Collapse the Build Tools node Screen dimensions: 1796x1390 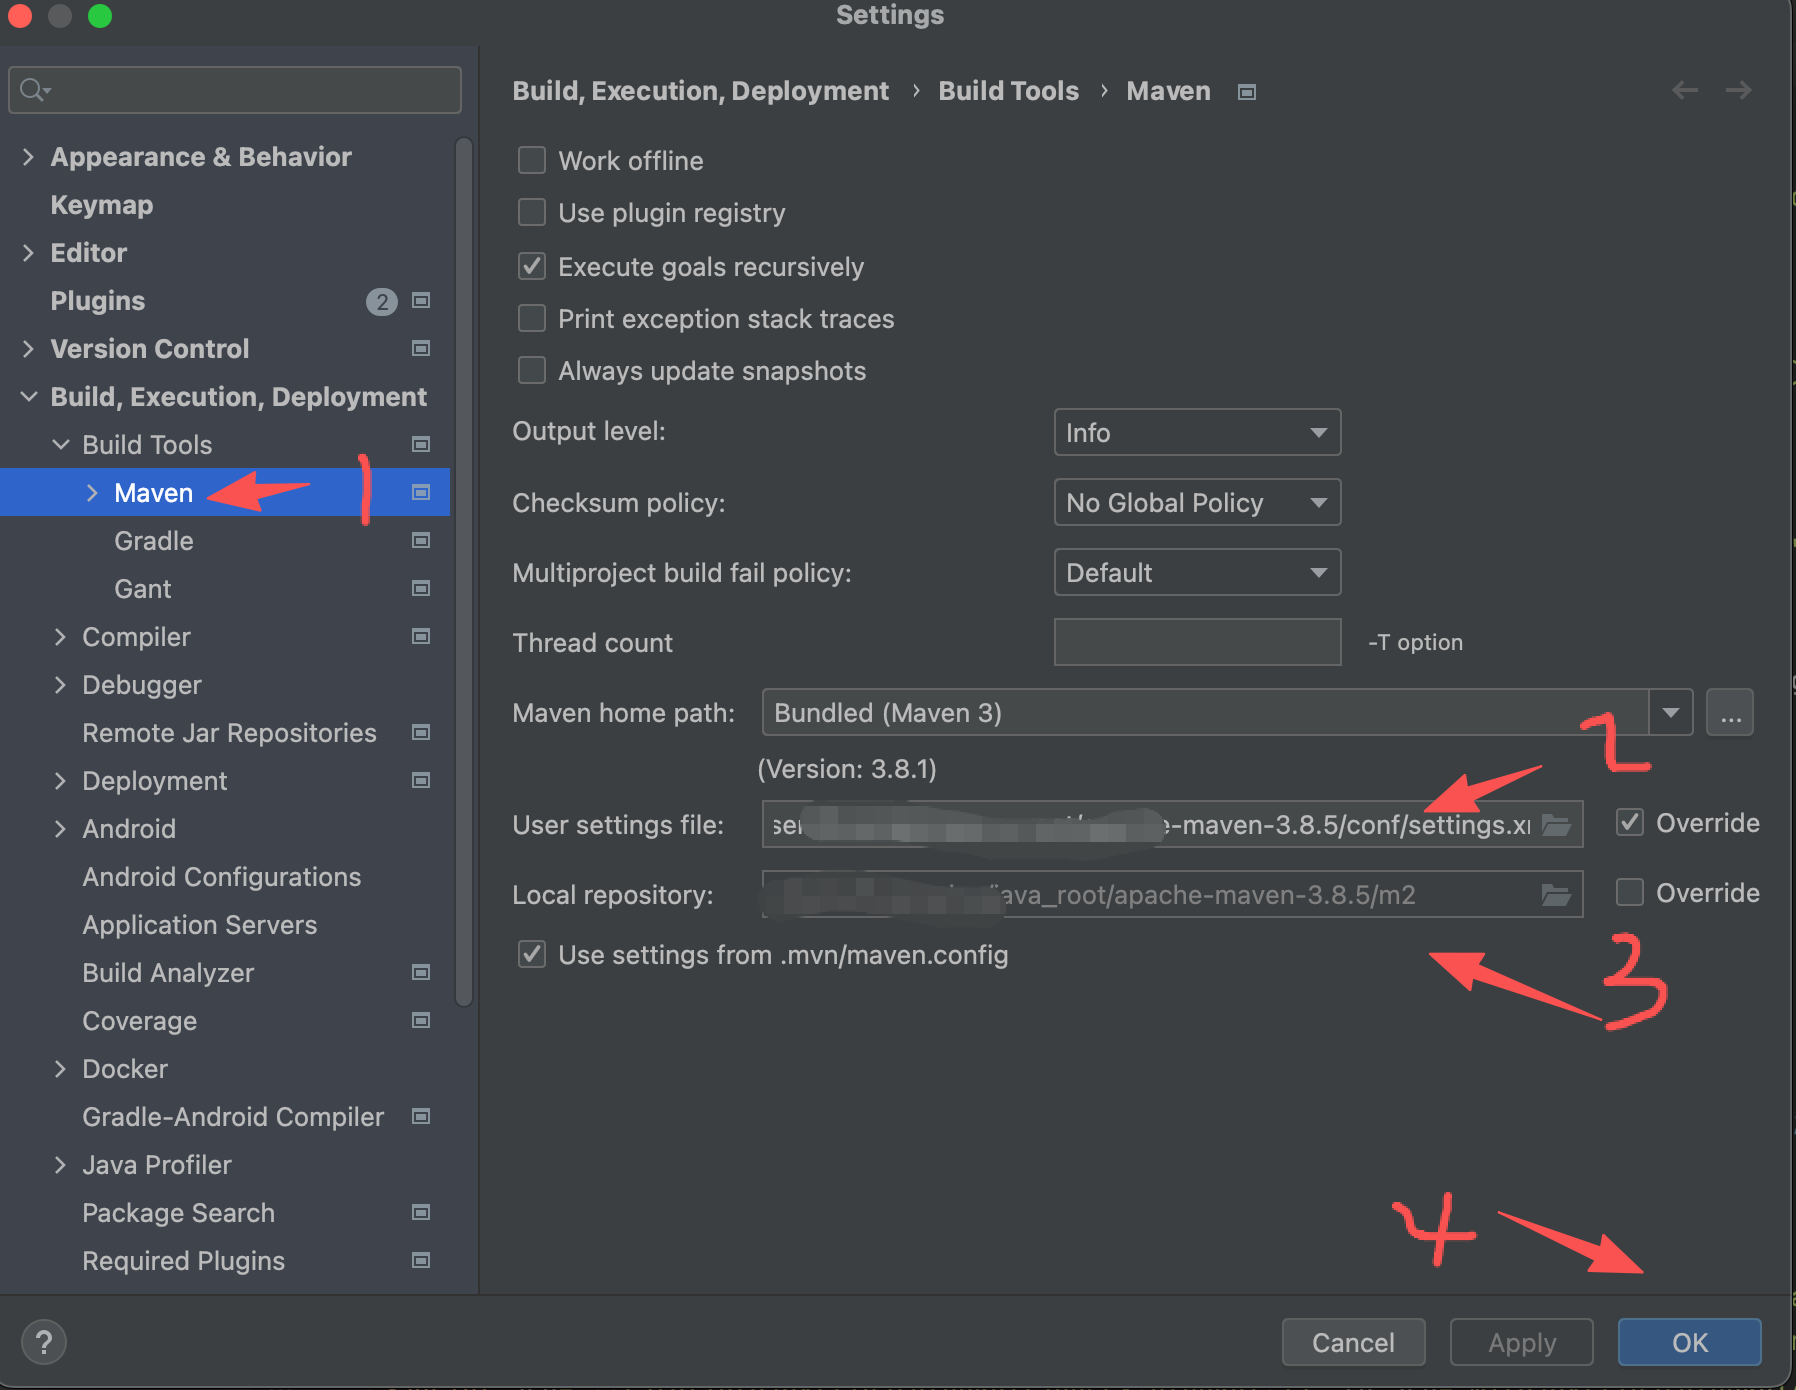coord(60,445)
